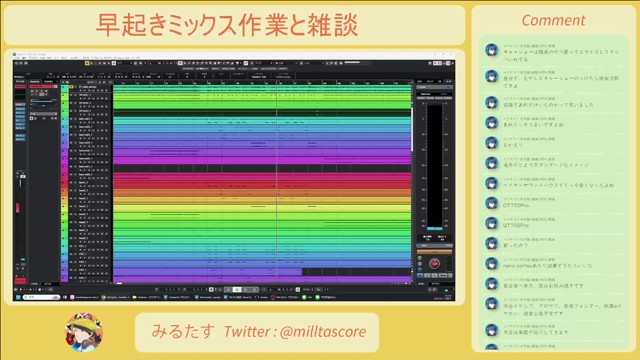Viewport: 640px width, 360px height.
Task: Mute the first track in the track list
Action: click(x=71, y=87)
